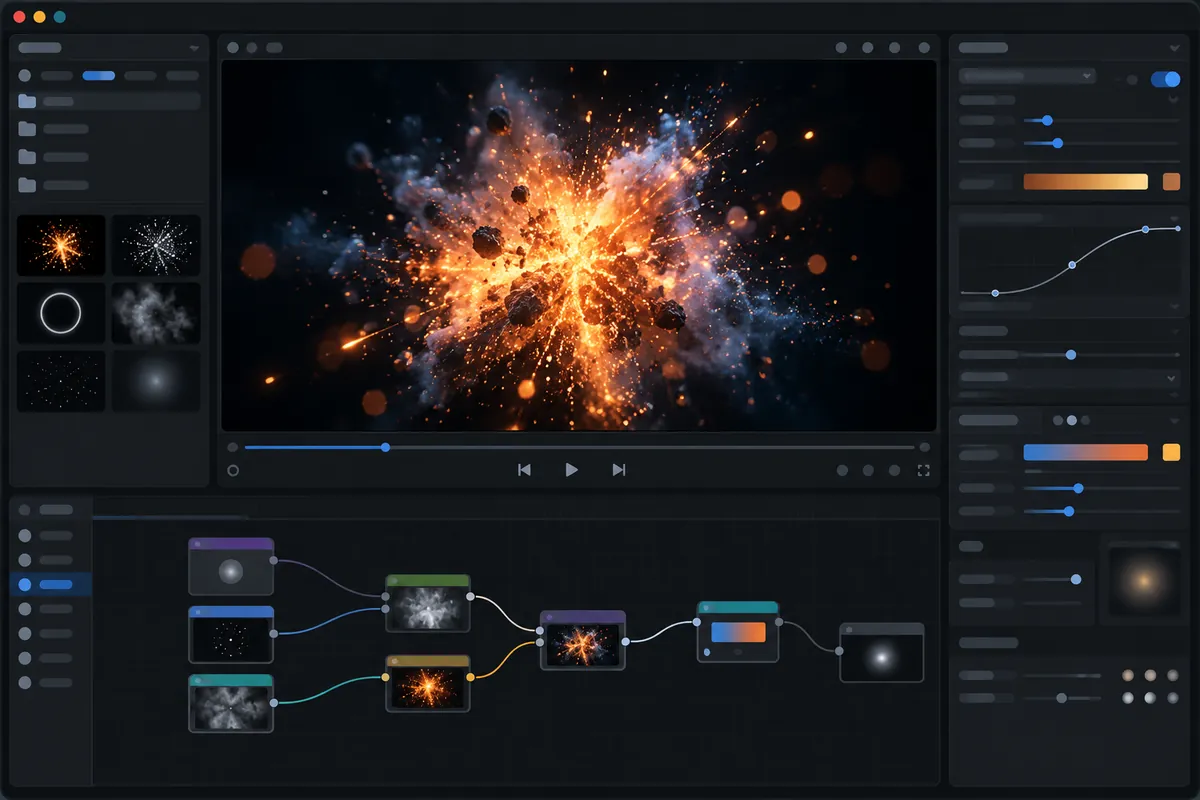Choose the white ring thumbnail
Image resolution: width=1200 pixels, height=800 pixels.
[x=61, y=313]
